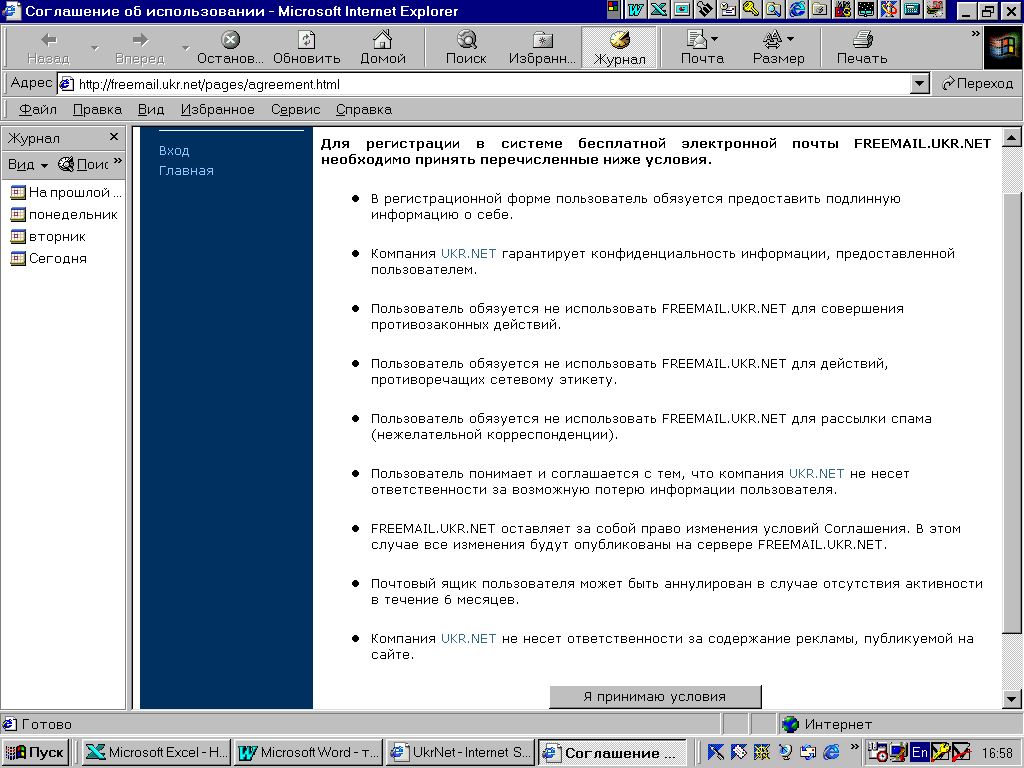Expand history panel toolbar overflow chevron

click(118, 161)
